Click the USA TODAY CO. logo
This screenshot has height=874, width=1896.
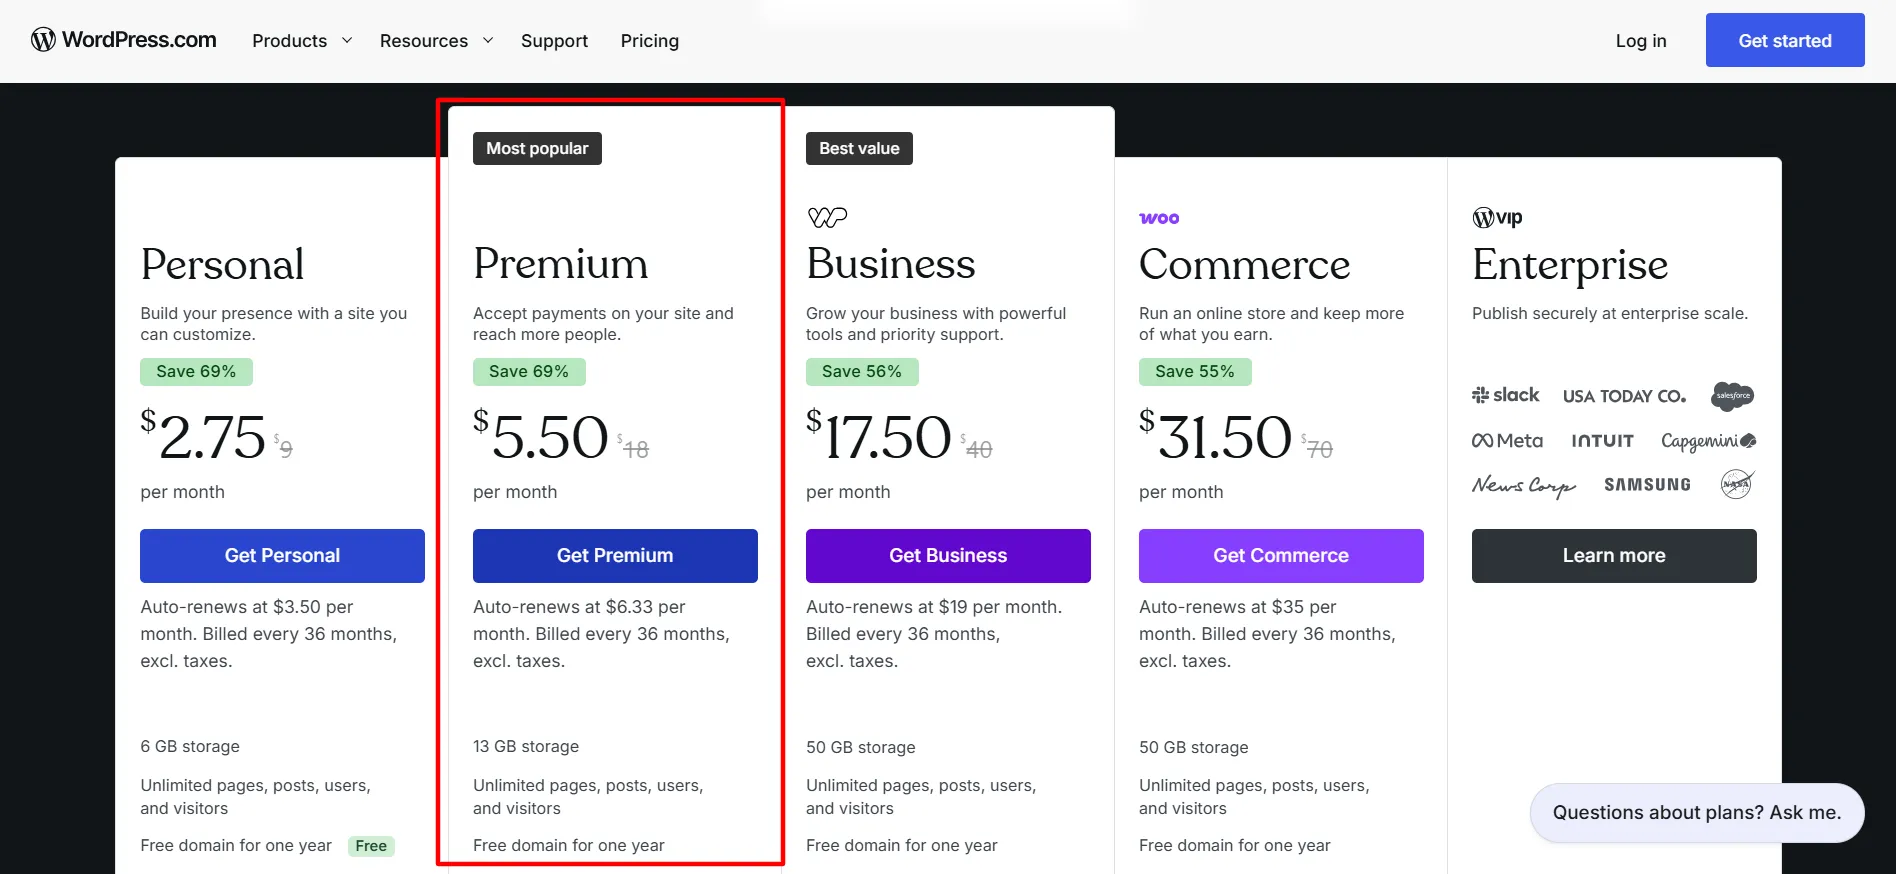1624,396
